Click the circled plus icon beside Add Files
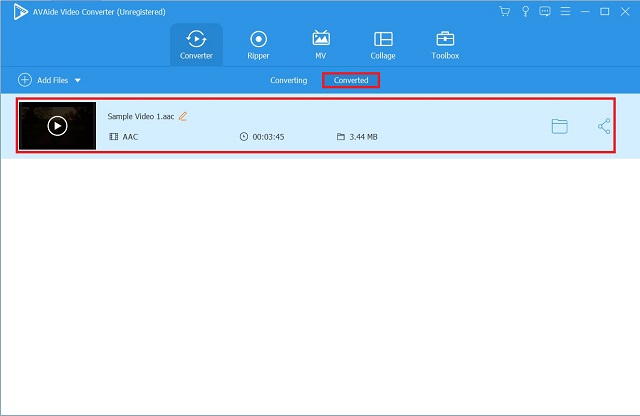 point(25,80)
